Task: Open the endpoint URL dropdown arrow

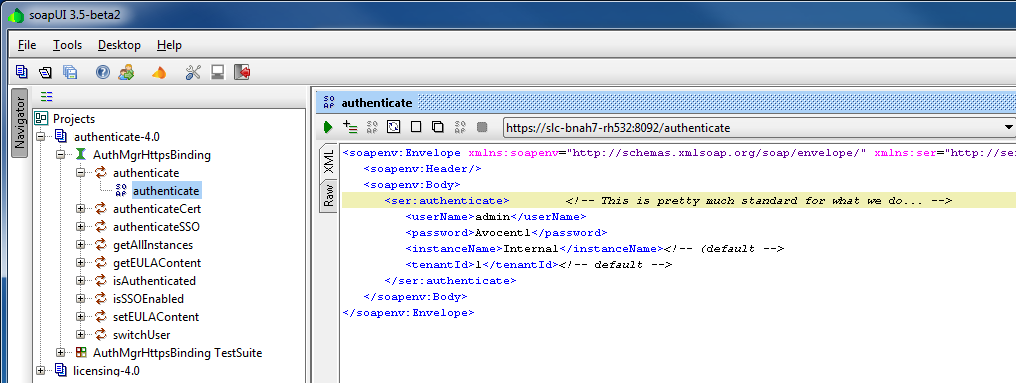Action: pos(1008,128)
